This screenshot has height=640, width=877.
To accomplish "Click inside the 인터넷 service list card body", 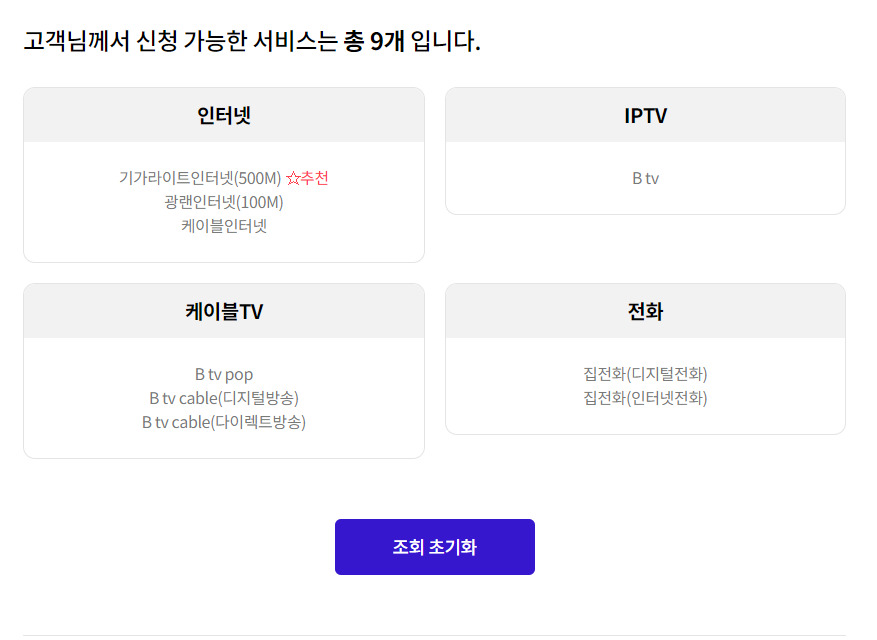I will tap(224, 201).
